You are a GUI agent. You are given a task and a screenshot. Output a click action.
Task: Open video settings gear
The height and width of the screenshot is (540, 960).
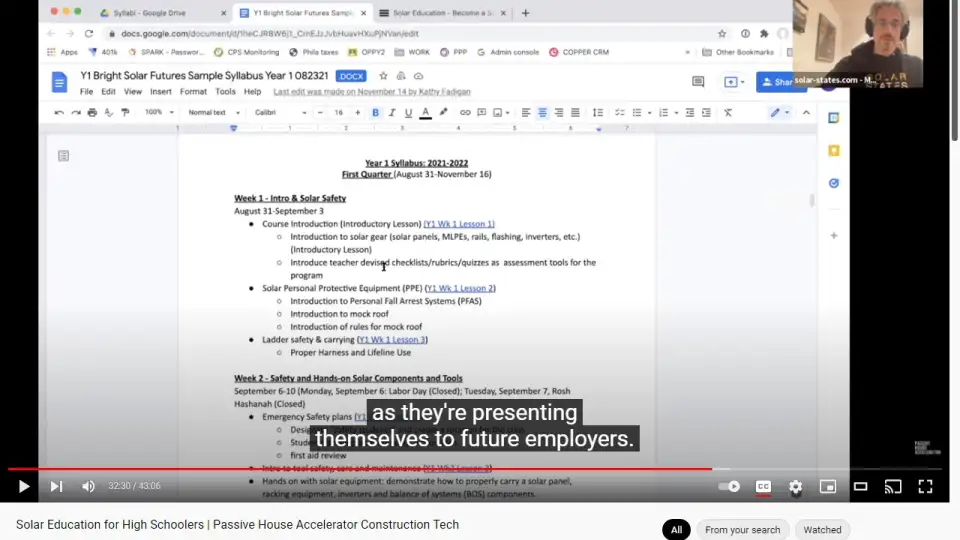coord(795,487)
